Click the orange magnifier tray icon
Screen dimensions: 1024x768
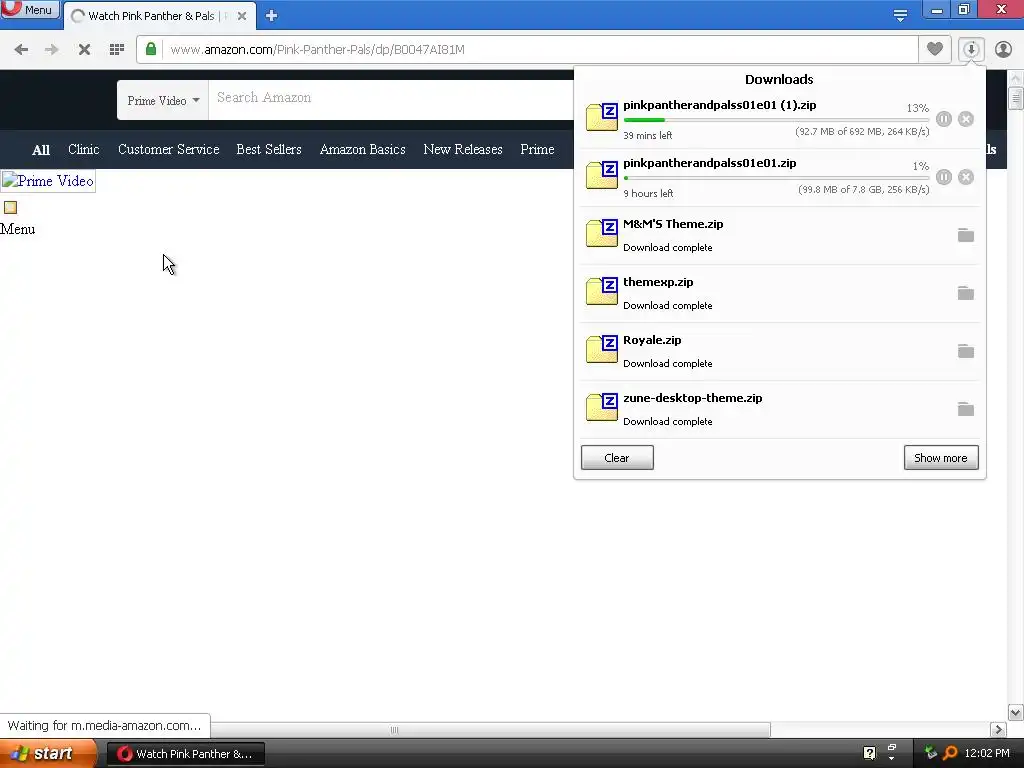950,753
